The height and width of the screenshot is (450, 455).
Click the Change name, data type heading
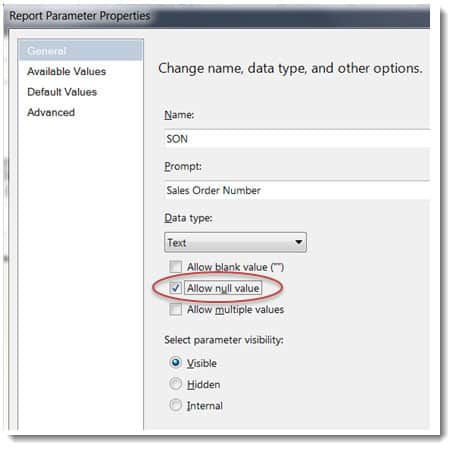click(290, 68)
